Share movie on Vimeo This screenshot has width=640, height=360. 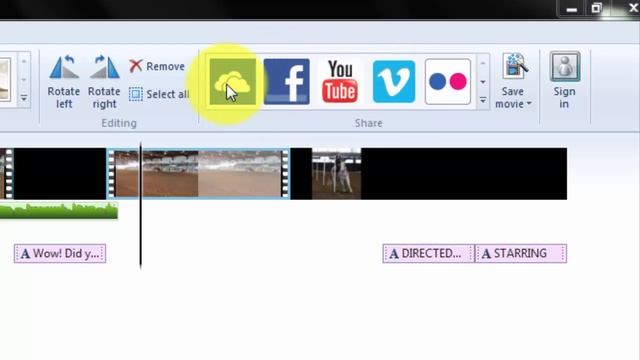coord(394,81)
